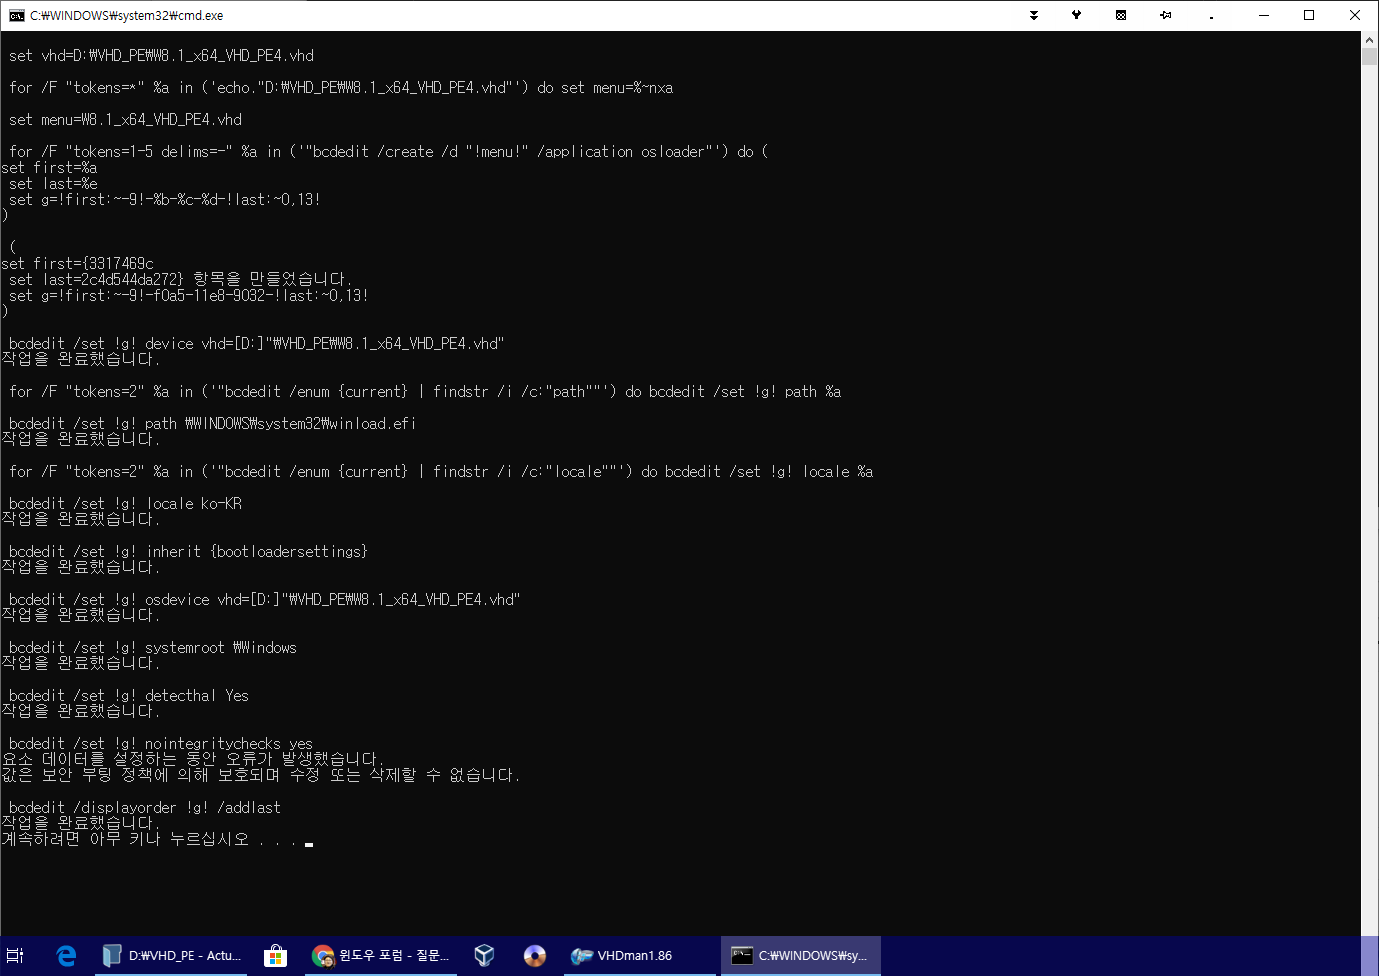Click the 'set first={3317469c' line
The height and width of the screenshot is (976, 1379).
pyautogui.click(x=78, y=264)
